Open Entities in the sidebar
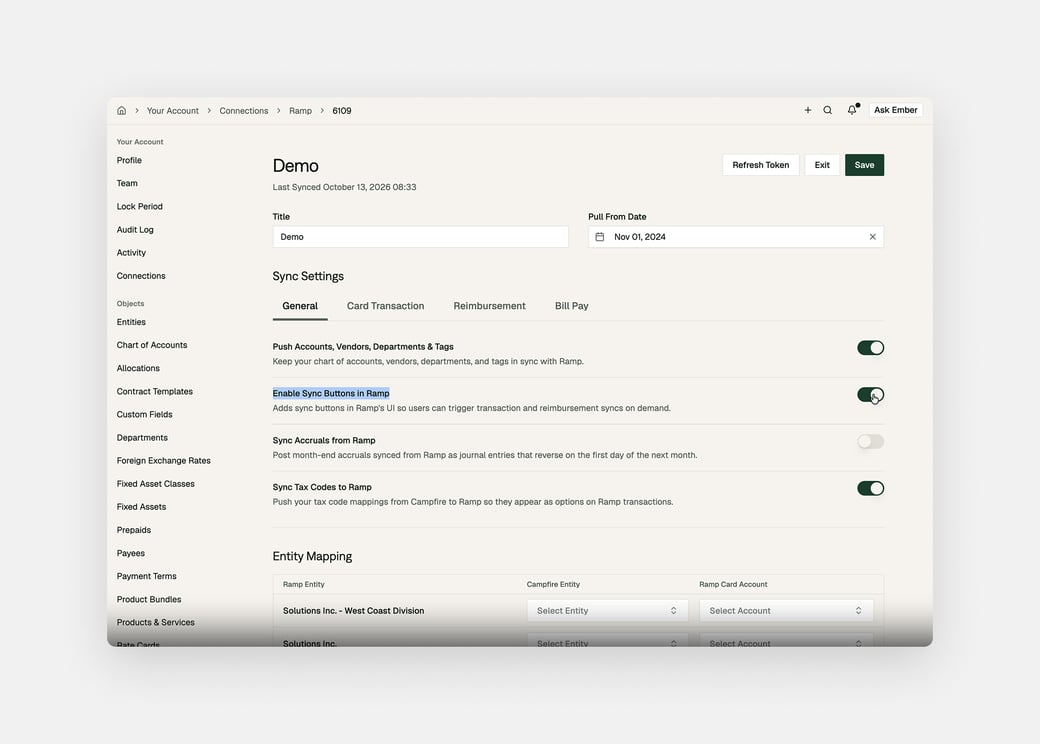This screenshot has width=1040, height=744. 131,322
